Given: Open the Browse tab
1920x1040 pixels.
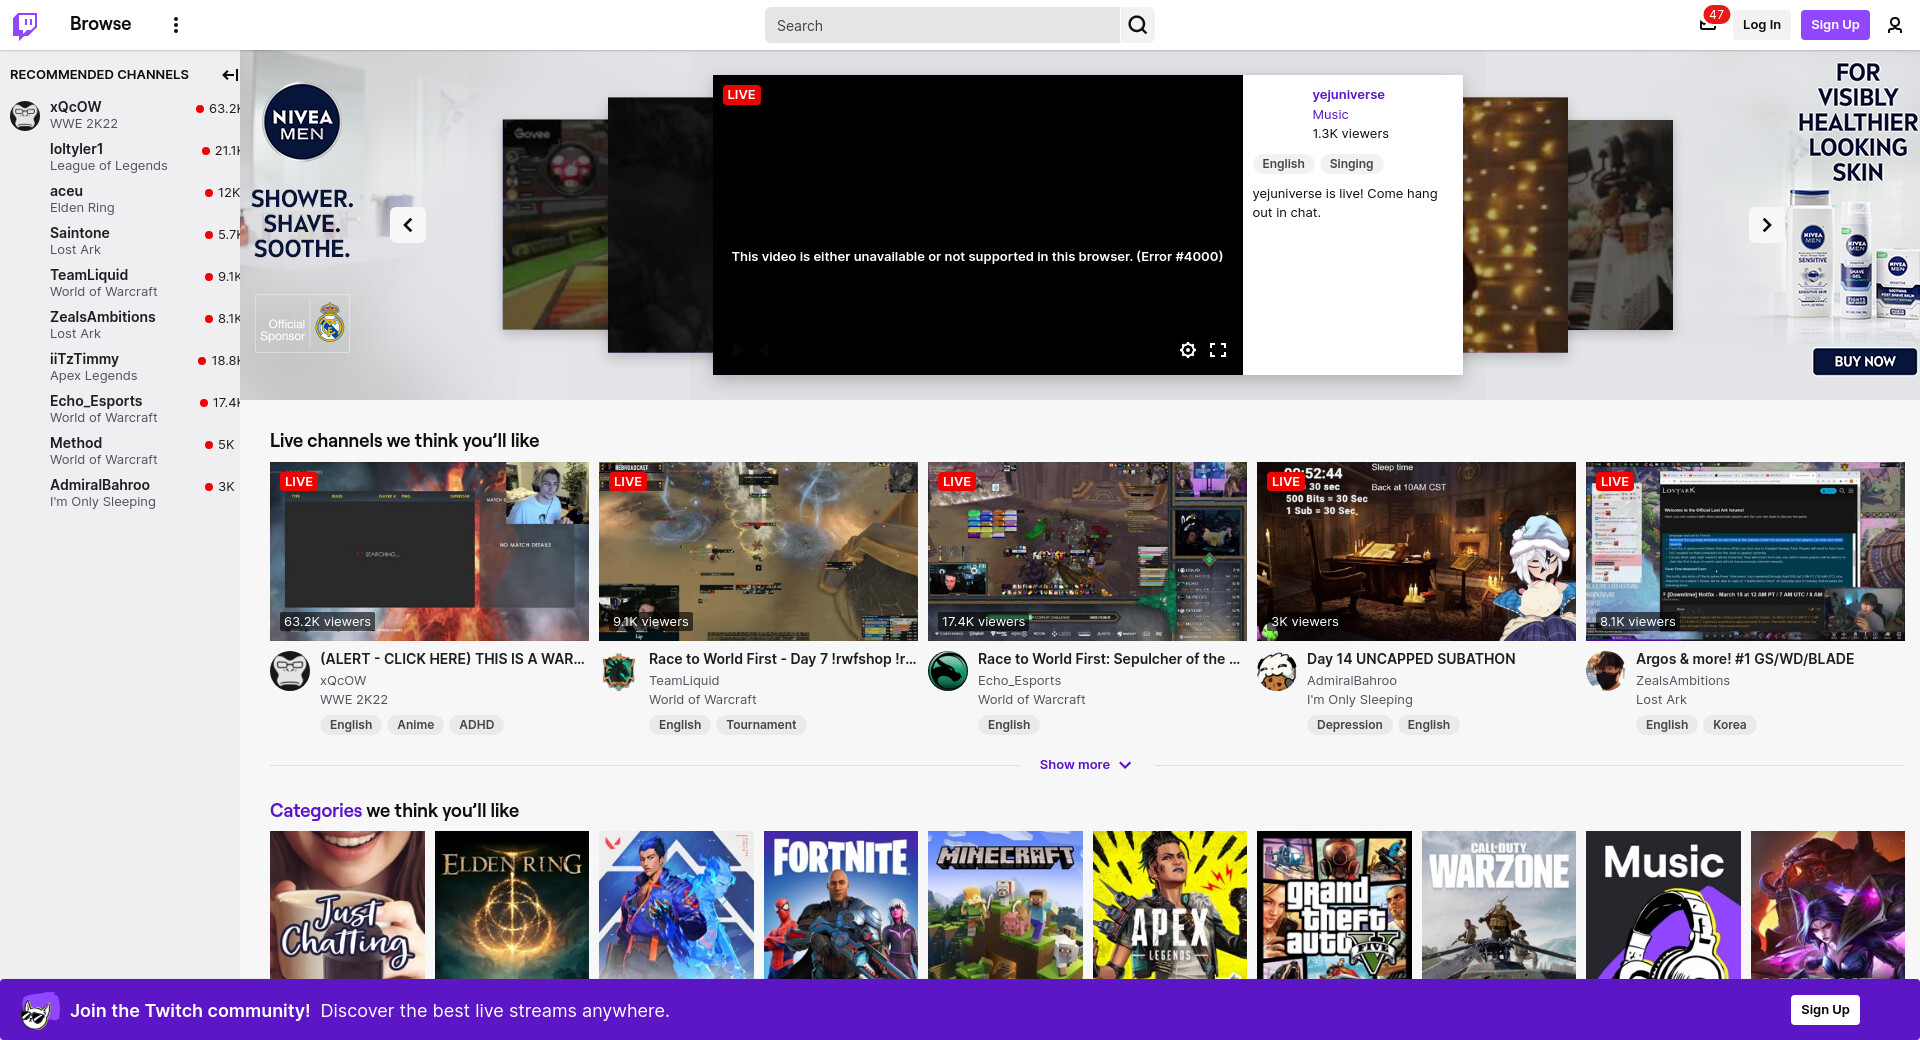Looking at the screenshot, I should [100, 24].
